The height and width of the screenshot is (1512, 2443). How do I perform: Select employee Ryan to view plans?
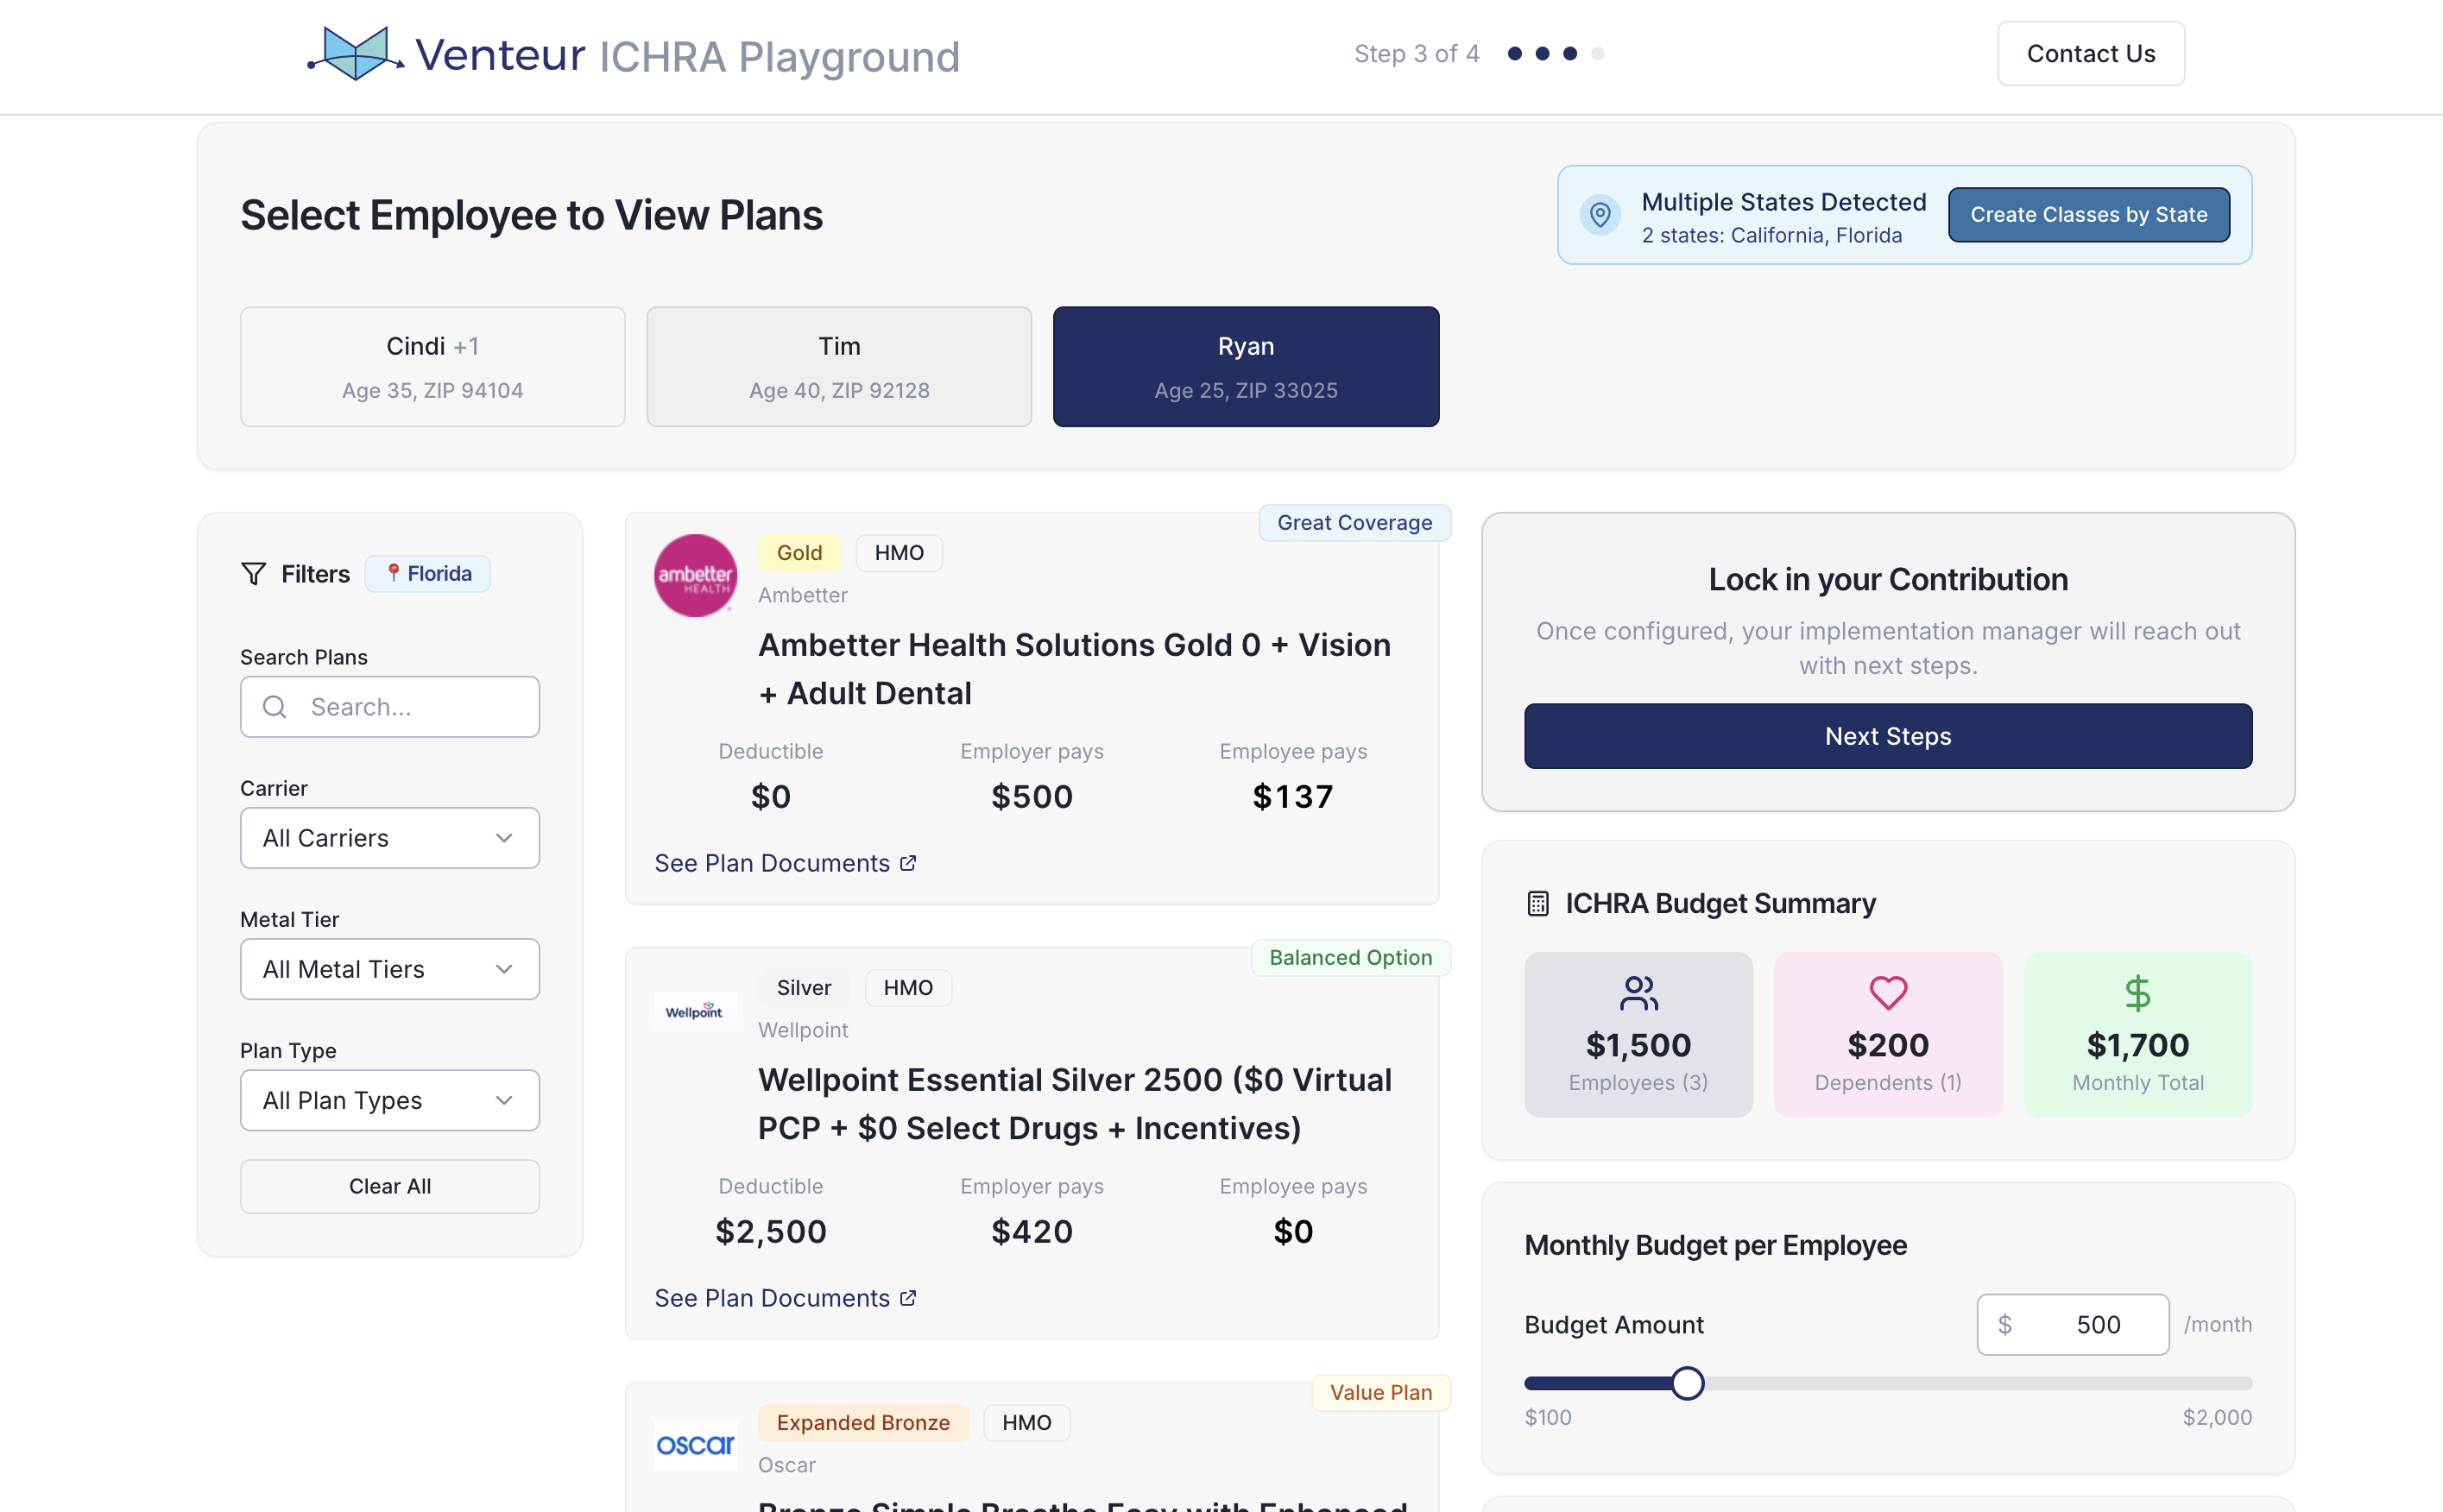[1245, 366]
